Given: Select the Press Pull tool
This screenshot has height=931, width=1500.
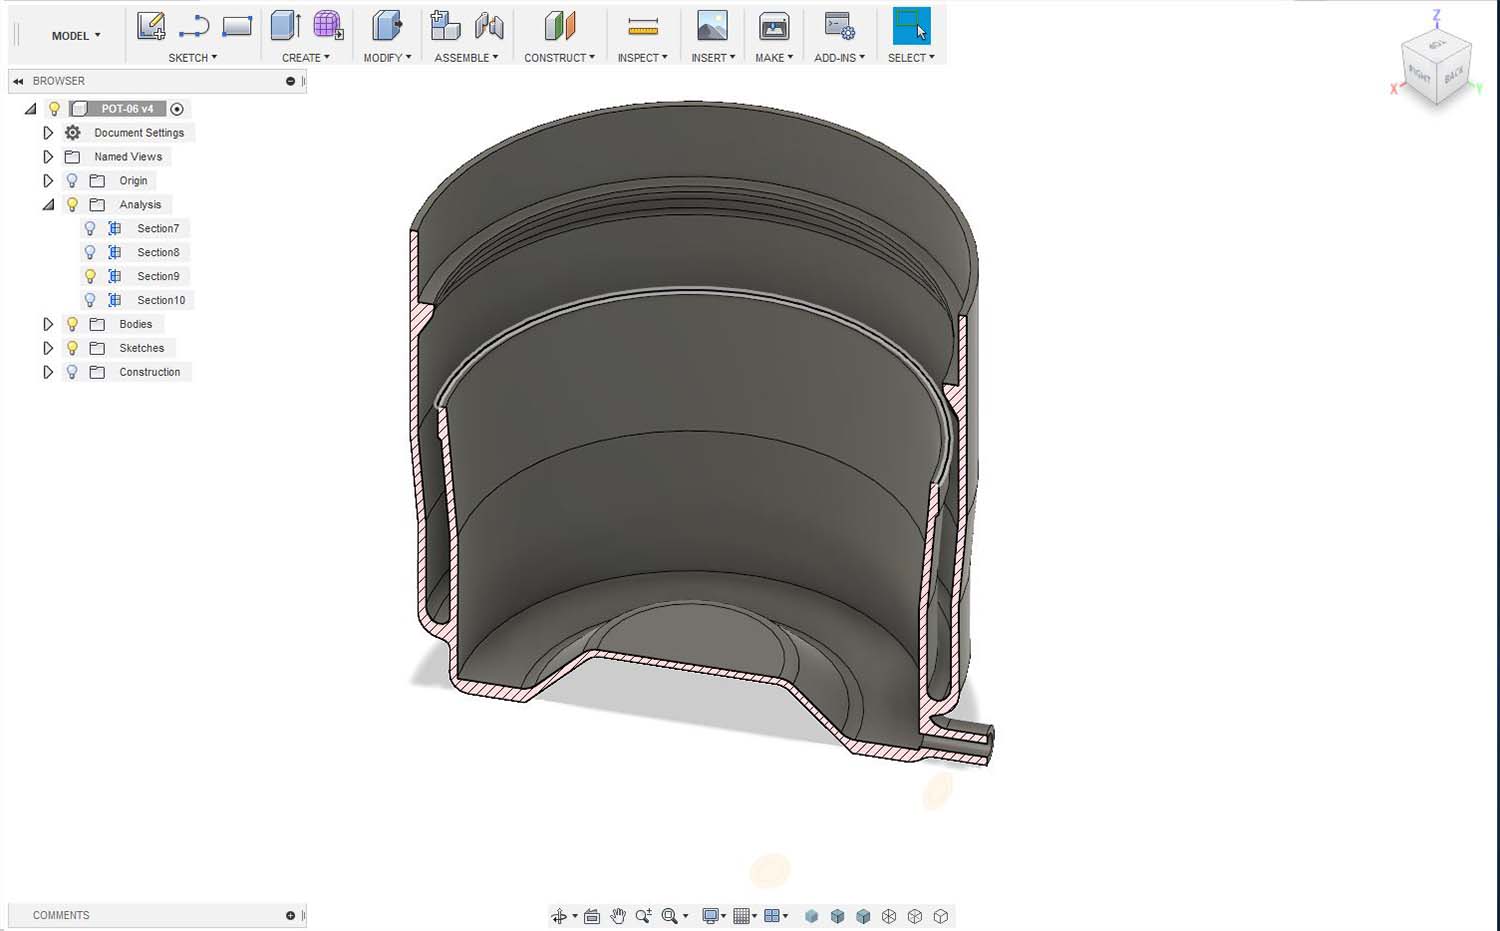Looking at the screenshot, I should (387, 26).
